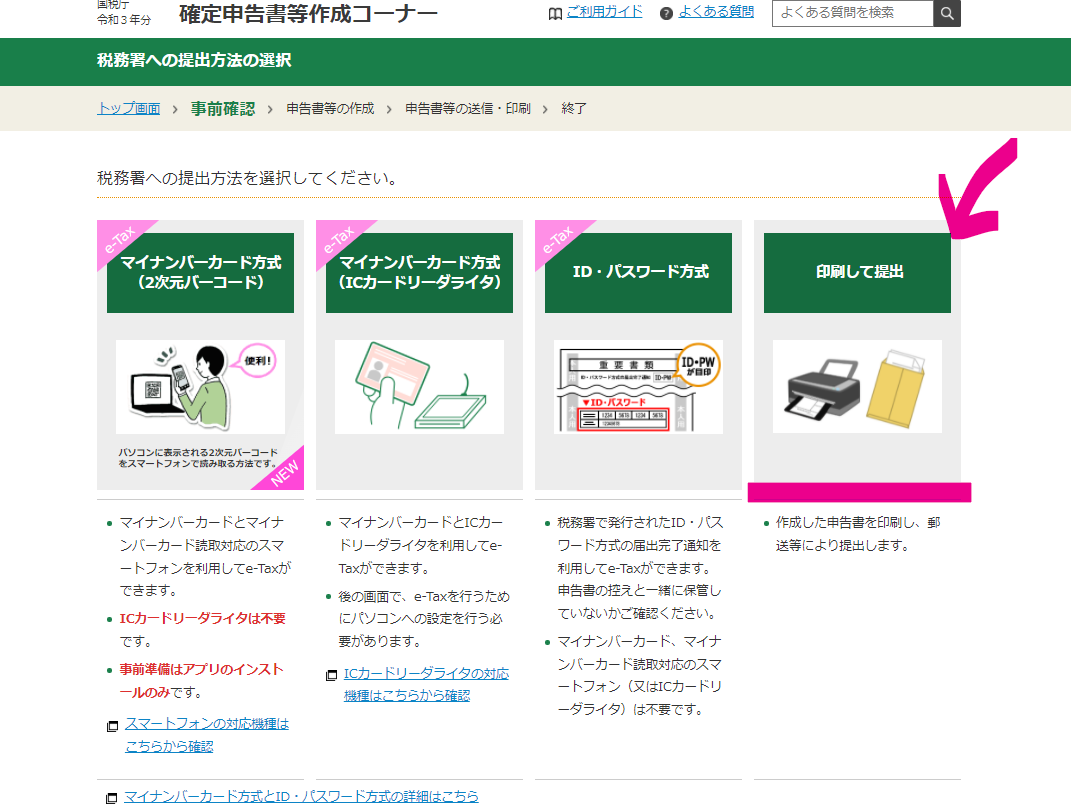Click the question mark icon beside よくある質問
Image resolution: width=1071 pixels, height=808 pixels.
[x=666, y=13]
